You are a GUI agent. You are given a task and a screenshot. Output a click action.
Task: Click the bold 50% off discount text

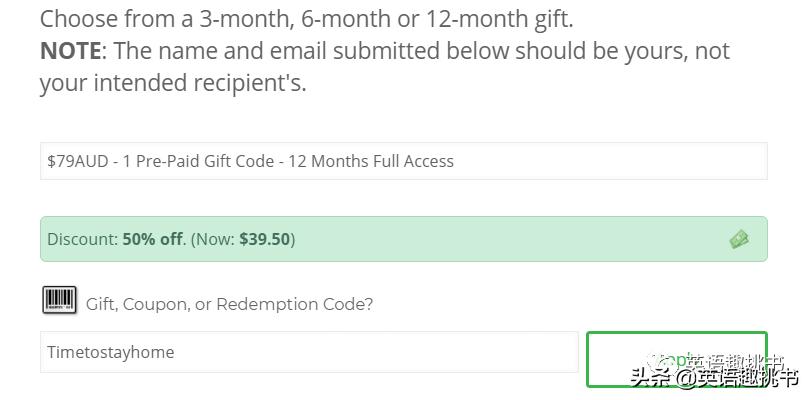tap(153, 239)
